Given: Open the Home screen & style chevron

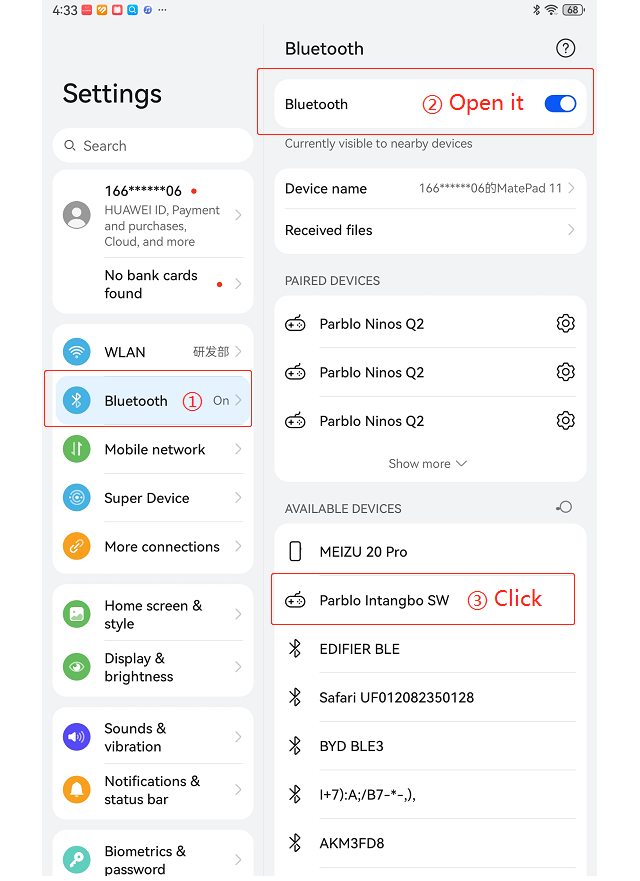Looking at the screenshot, I should 238,614.
